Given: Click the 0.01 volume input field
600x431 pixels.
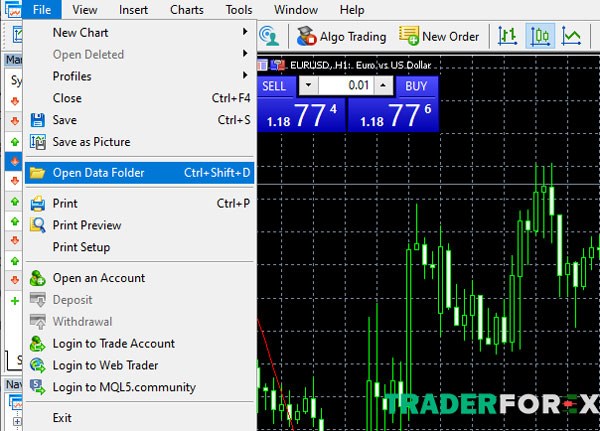Looking at the screenshot, I should click(346, 85).
